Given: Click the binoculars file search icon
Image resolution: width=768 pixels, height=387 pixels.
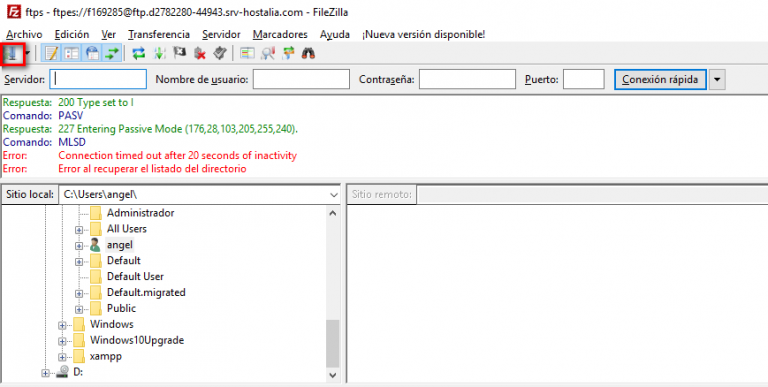Looking at the screenshot, I should 308,53.
